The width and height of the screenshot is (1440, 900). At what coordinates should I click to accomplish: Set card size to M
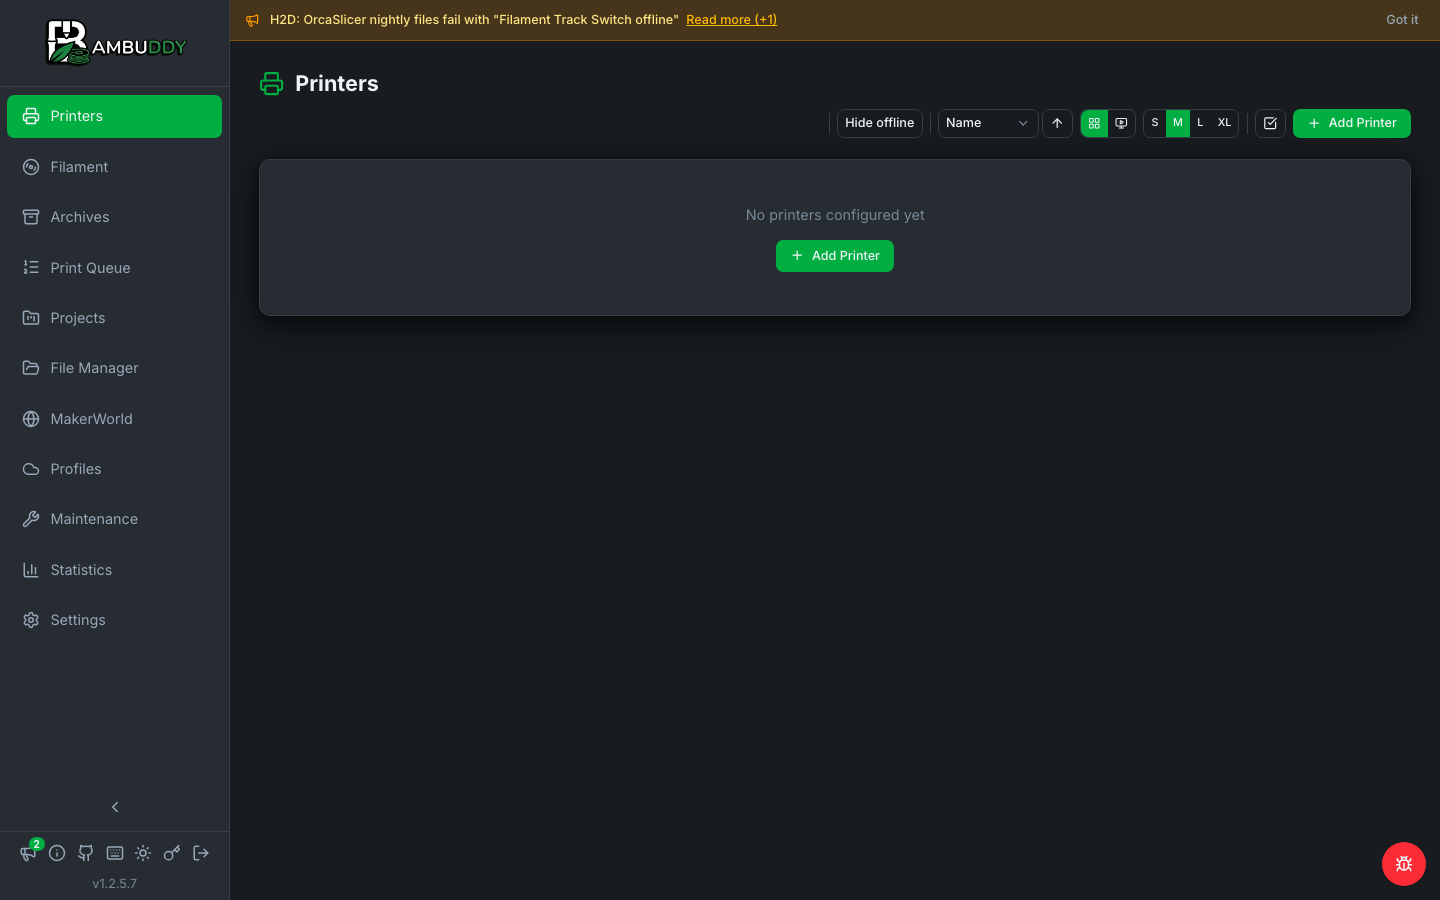(x=1178, y=123)
